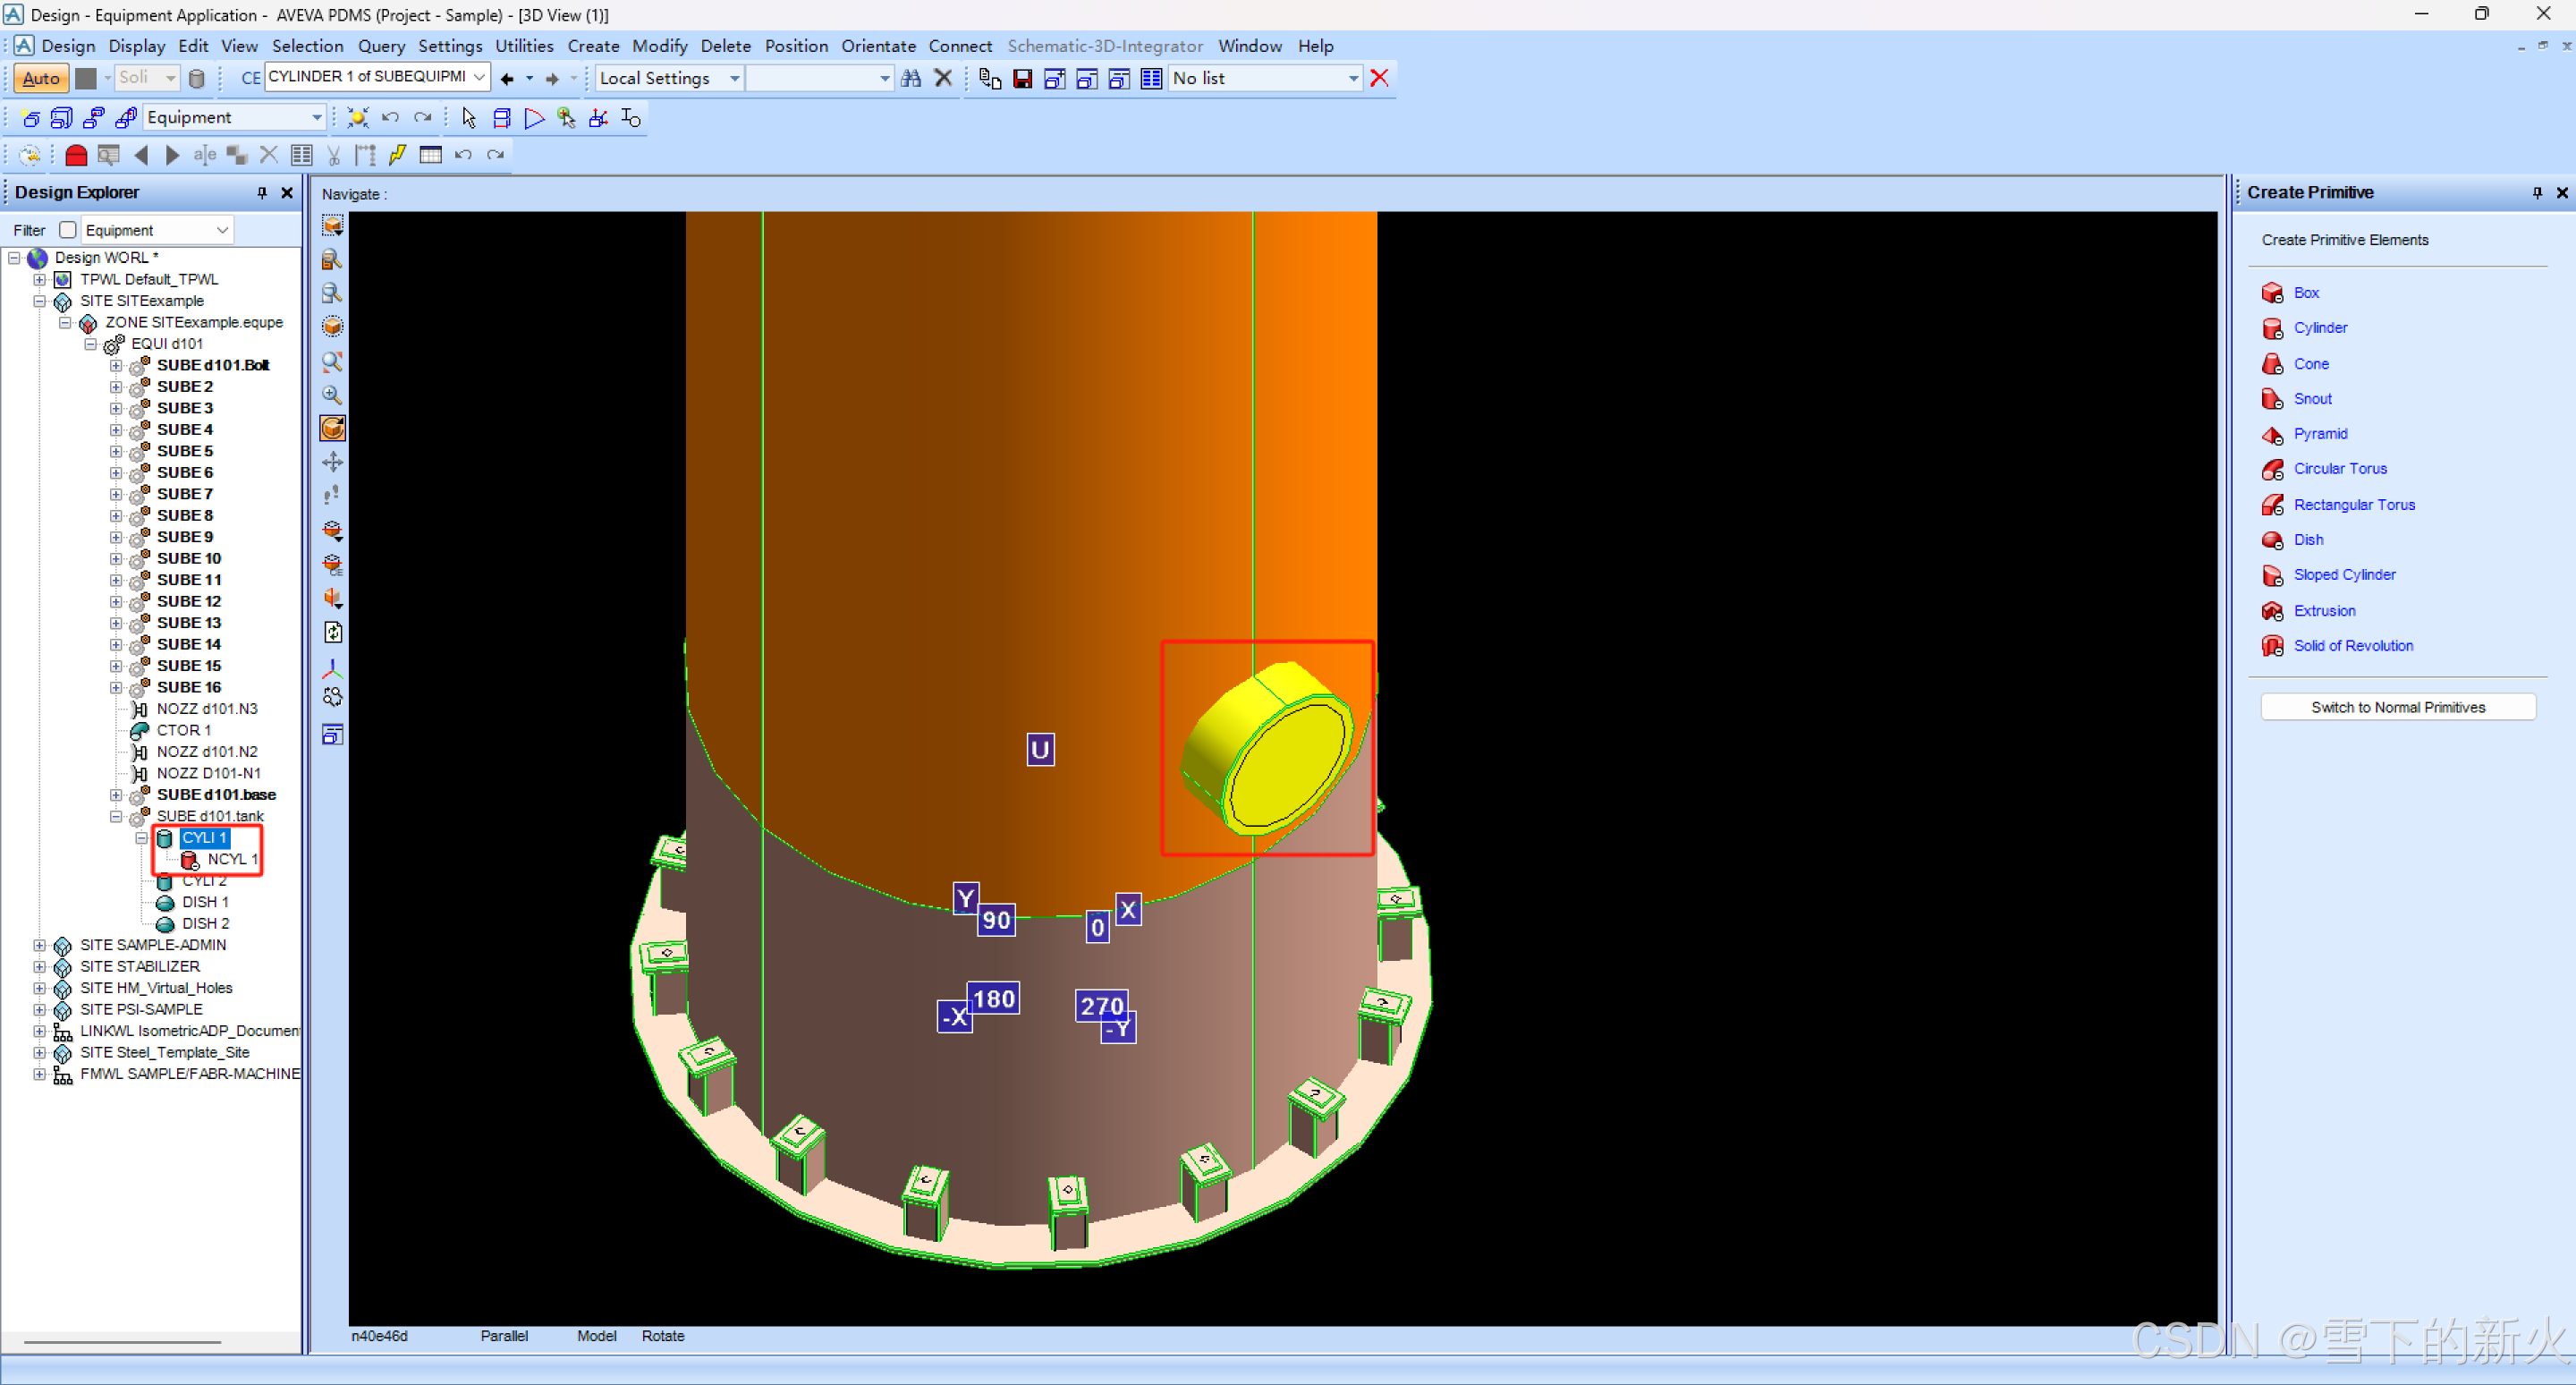Click the Save Work floppy disk icon
Screen dimensions: 2576x1385
tap(1022, 78)
